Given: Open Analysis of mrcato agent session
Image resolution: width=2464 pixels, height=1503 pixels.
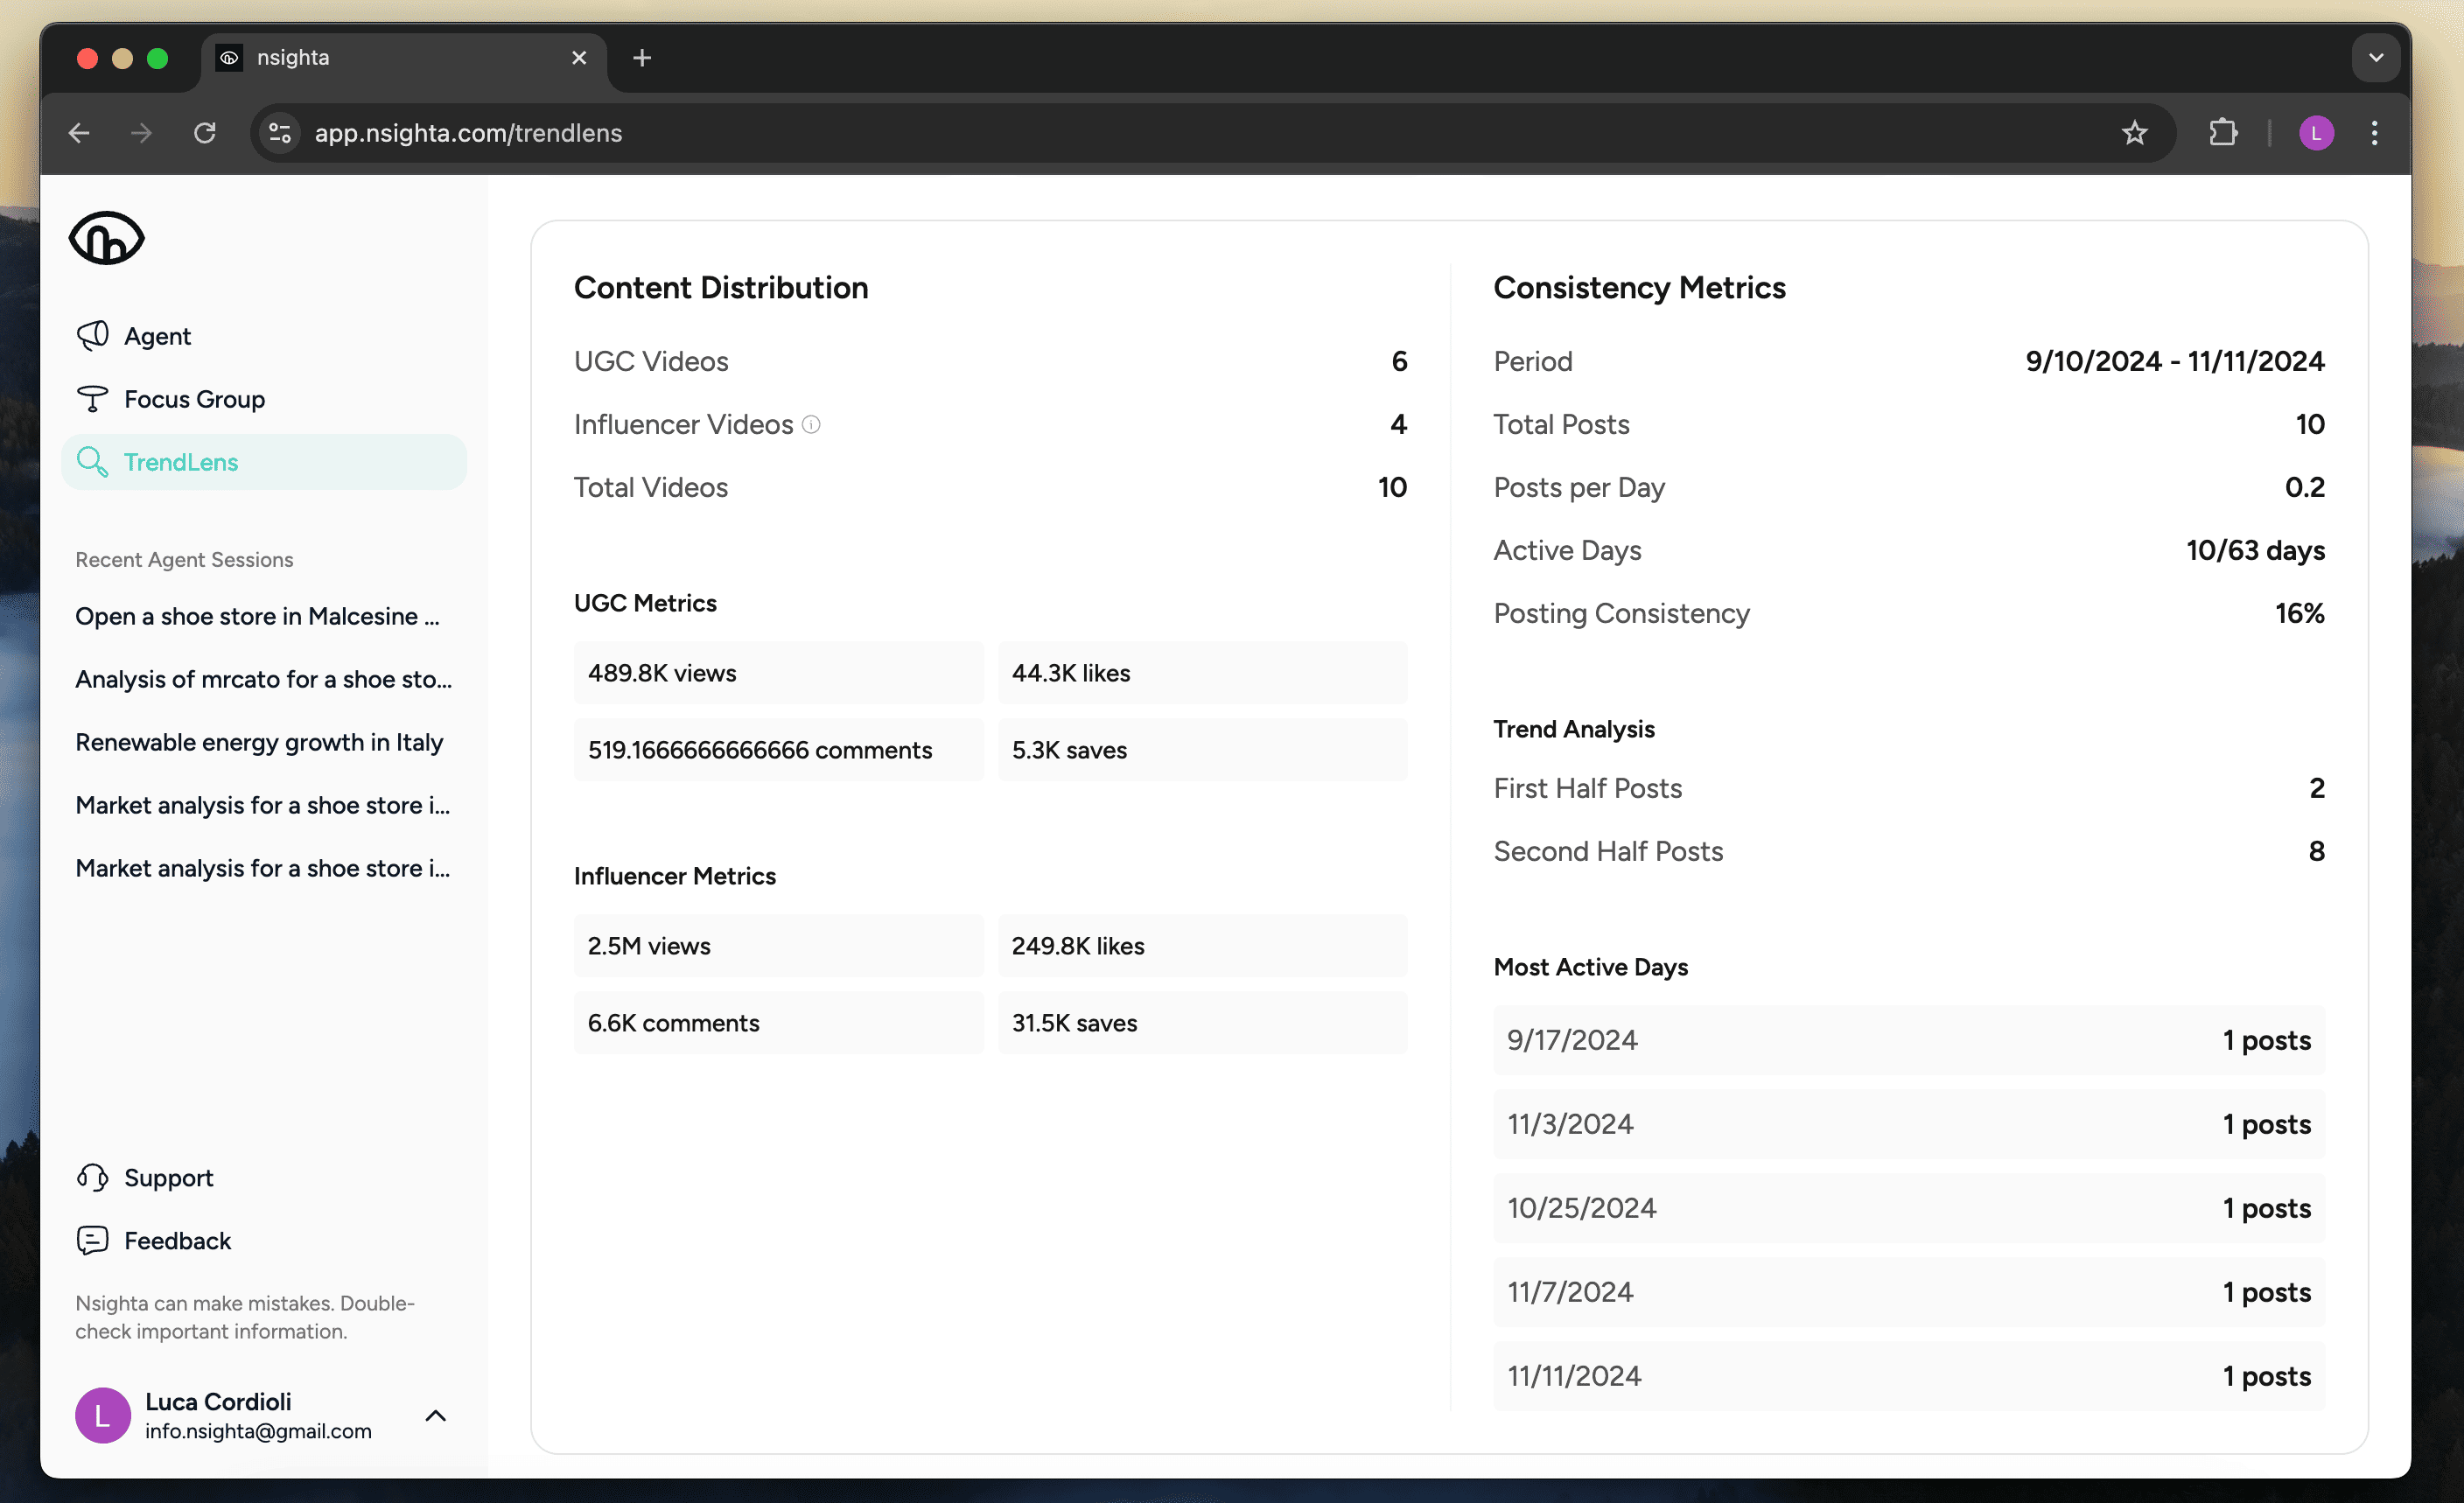Looking at the screenshot, I should tap(262, 678).
